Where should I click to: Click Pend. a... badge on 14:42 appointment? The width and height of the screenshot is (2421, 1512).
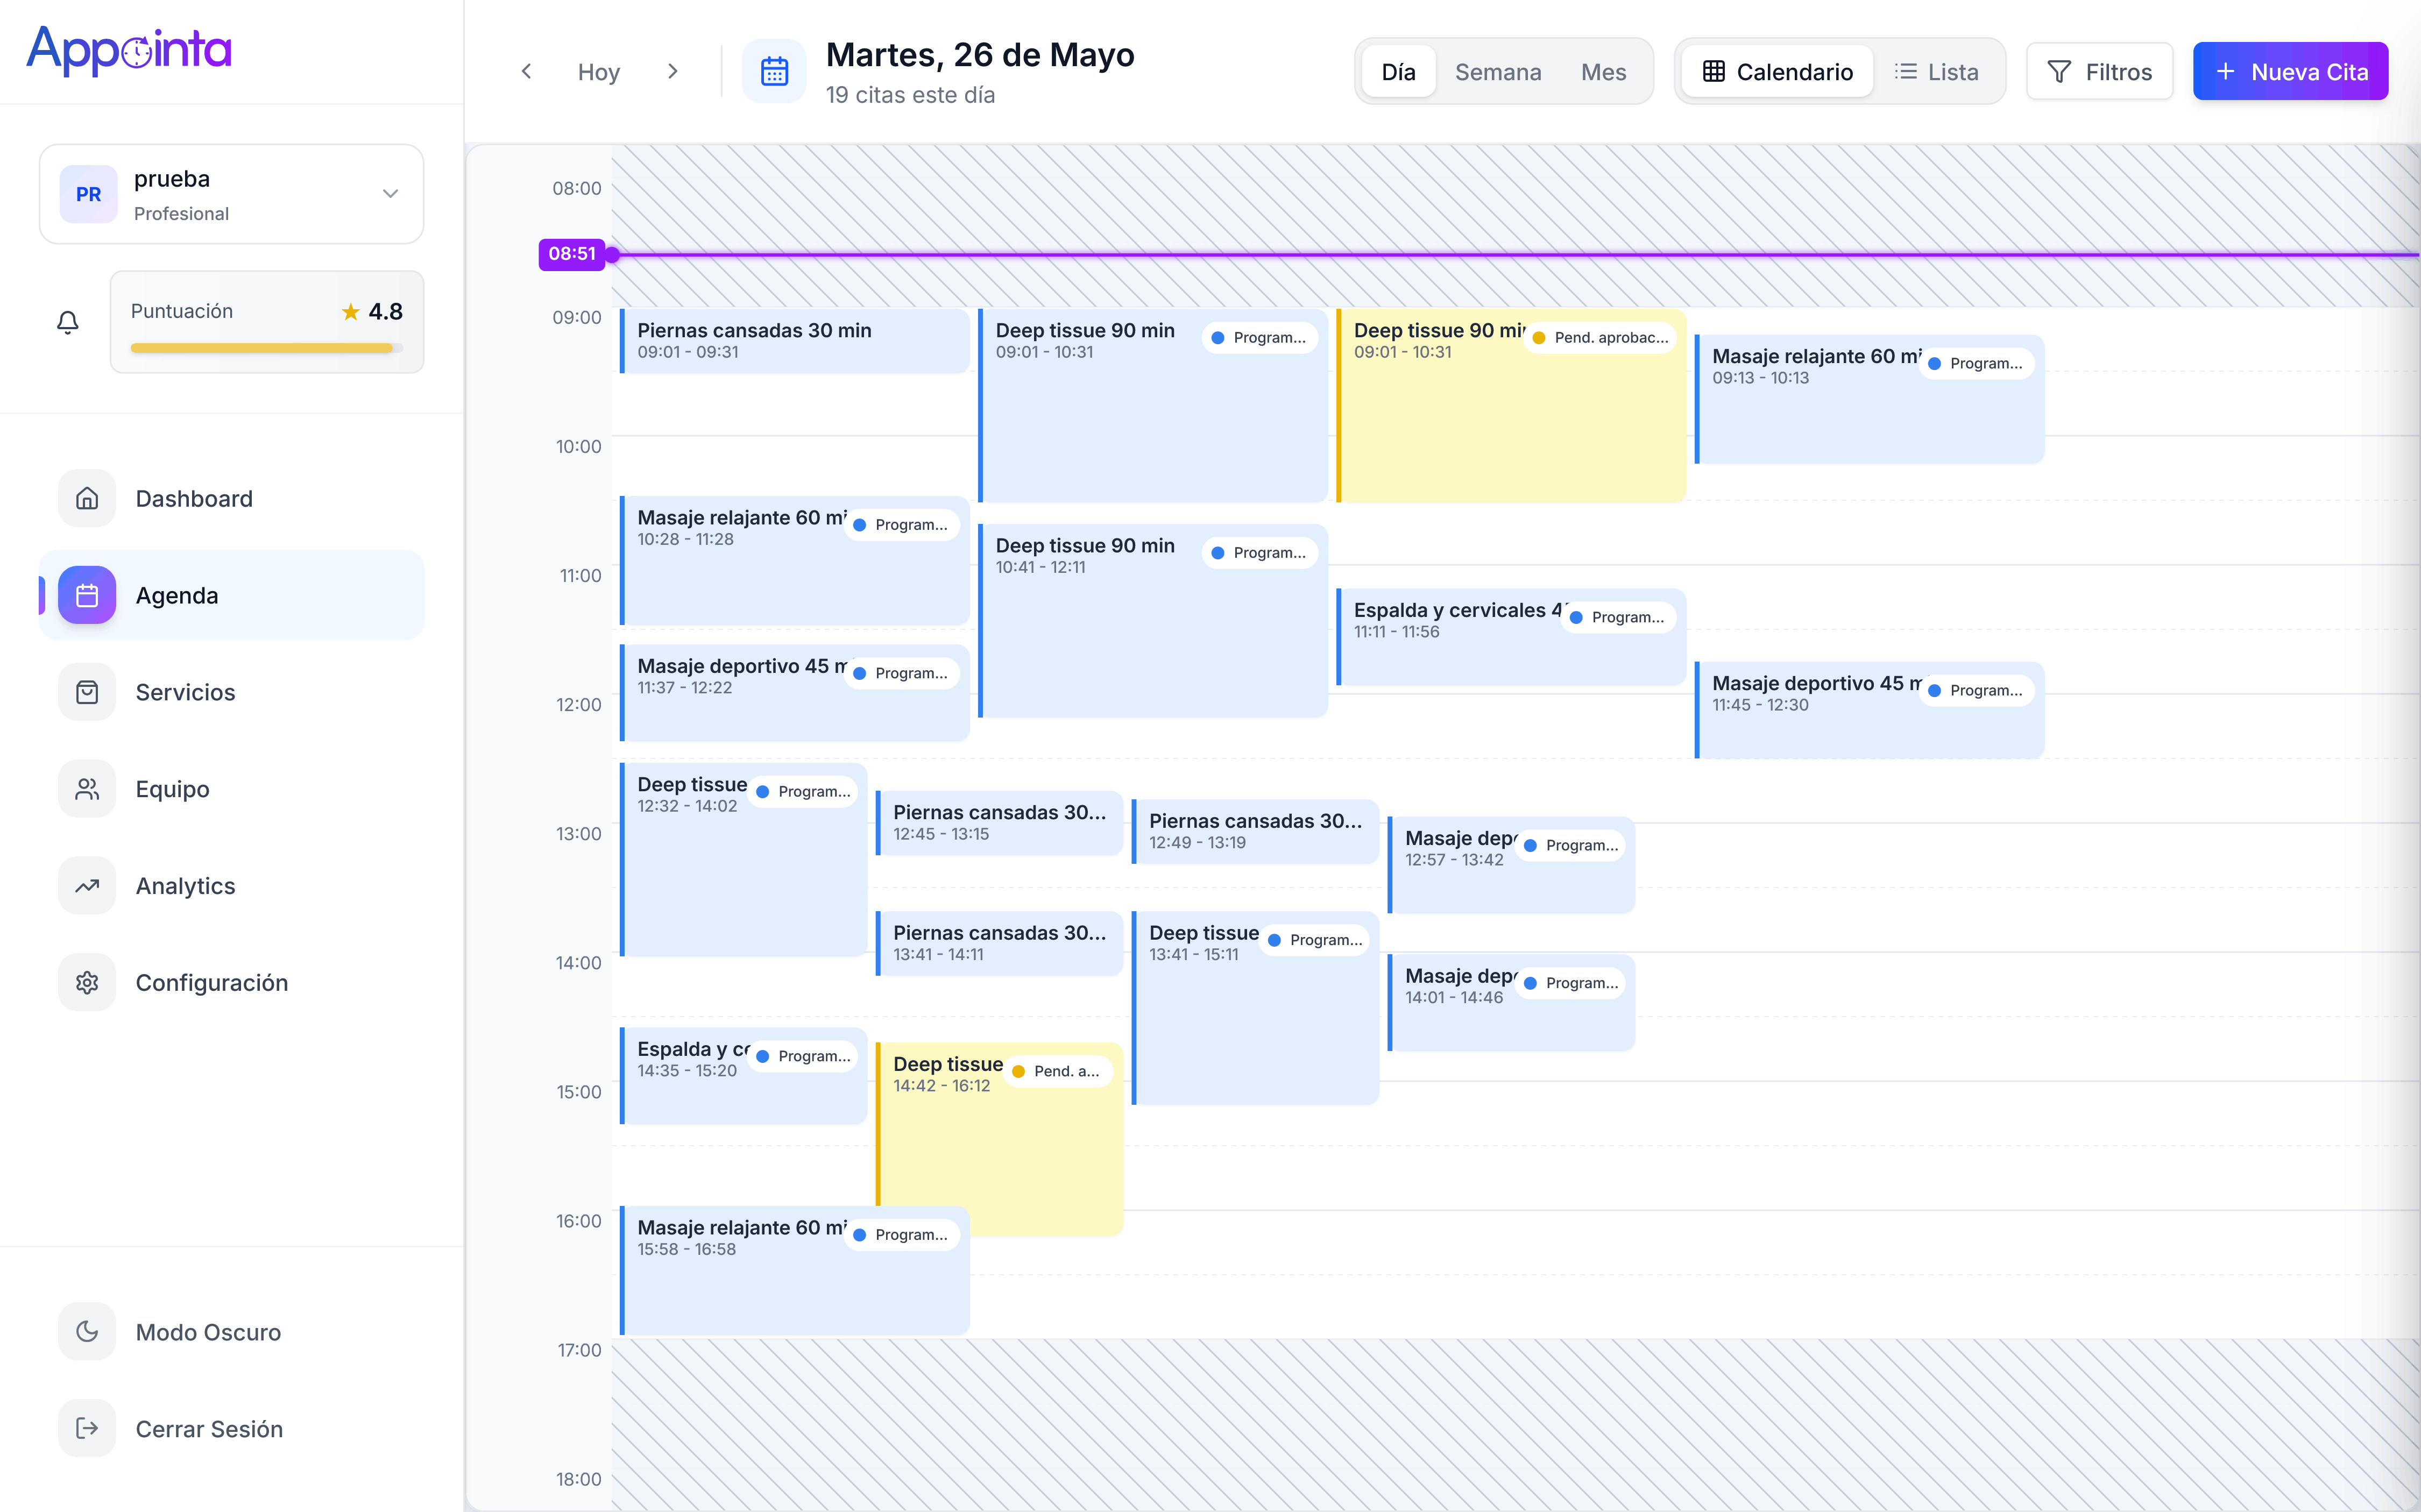(1058, 1072)
